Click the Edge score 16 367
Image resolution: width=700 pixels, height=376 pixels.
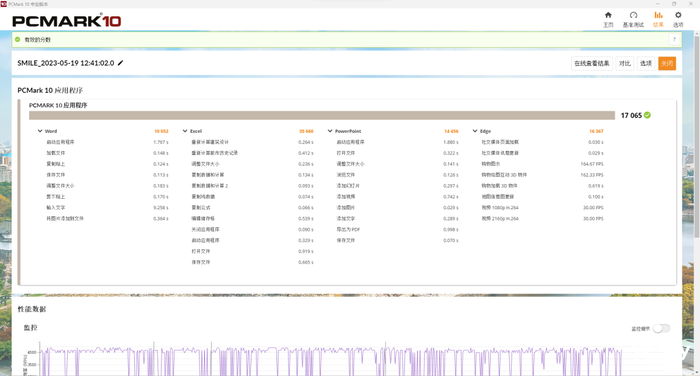pos(596,131)
